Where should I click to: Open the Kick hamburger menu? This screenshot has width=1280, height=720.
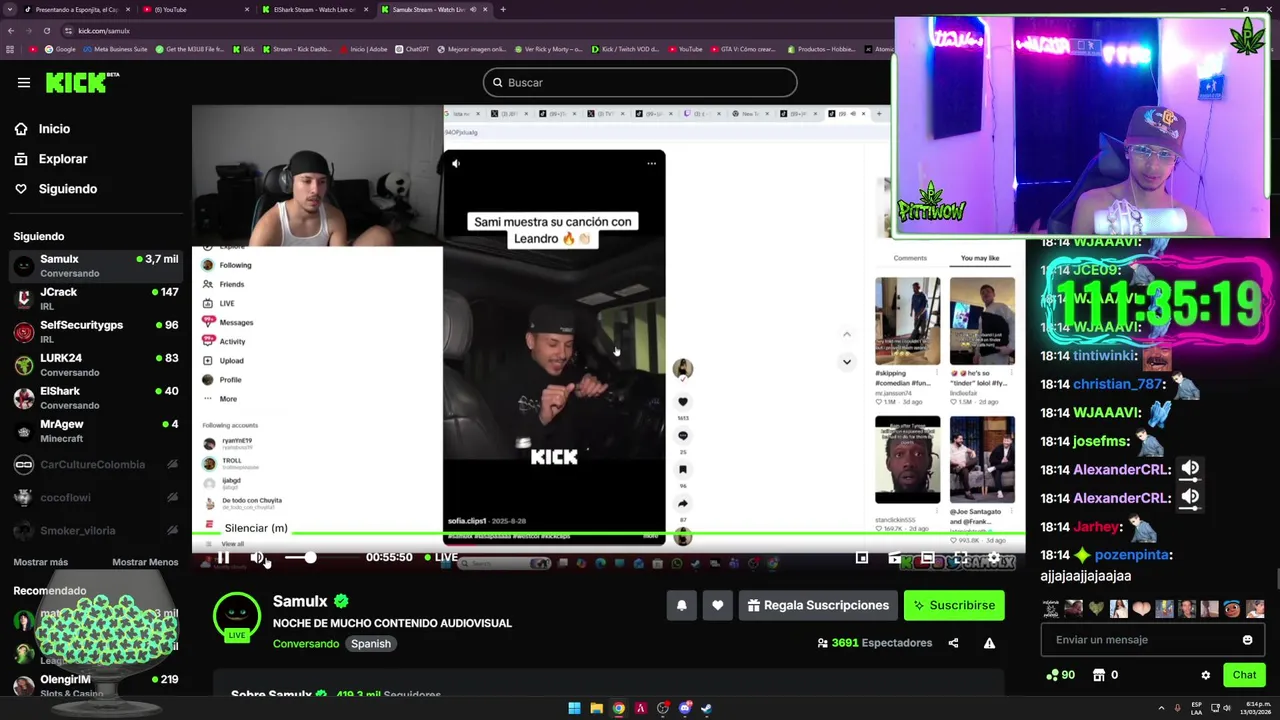tap(24, 83)
